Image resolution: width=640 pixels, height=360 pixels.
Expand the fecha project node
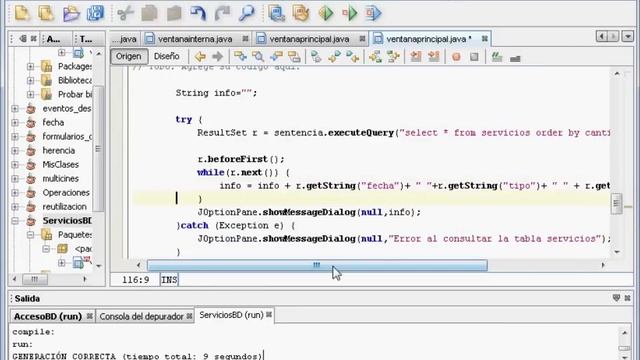[15, 122]
